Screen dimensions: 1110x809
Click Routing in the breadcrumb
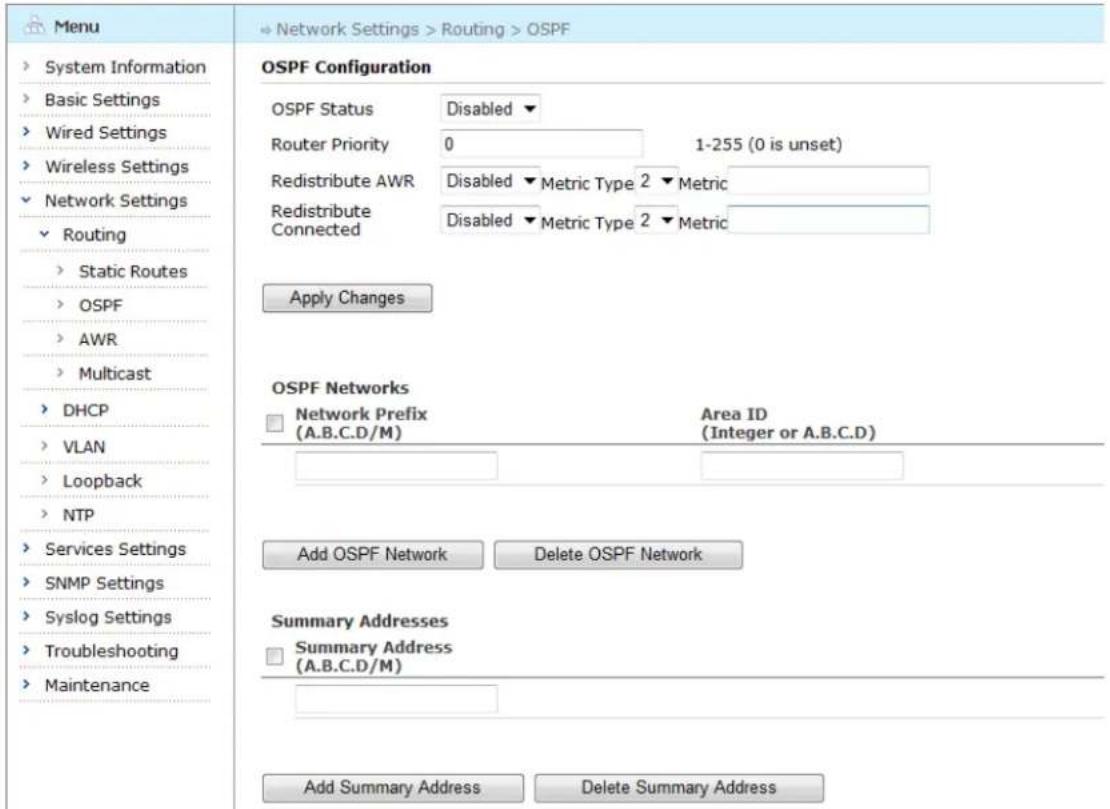pos(473,29)
